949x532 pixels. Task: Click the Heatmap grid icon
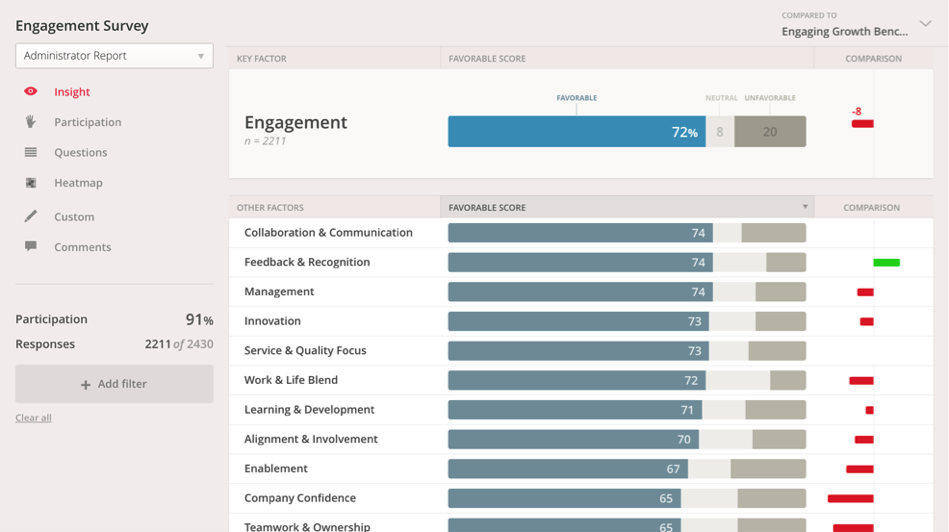31,183
